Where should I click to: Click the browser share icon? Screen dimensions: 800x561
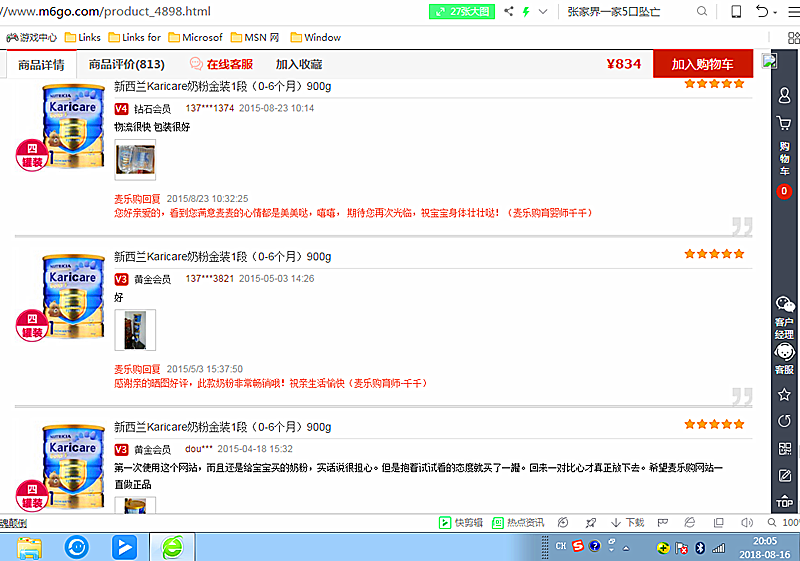(509, 12)
